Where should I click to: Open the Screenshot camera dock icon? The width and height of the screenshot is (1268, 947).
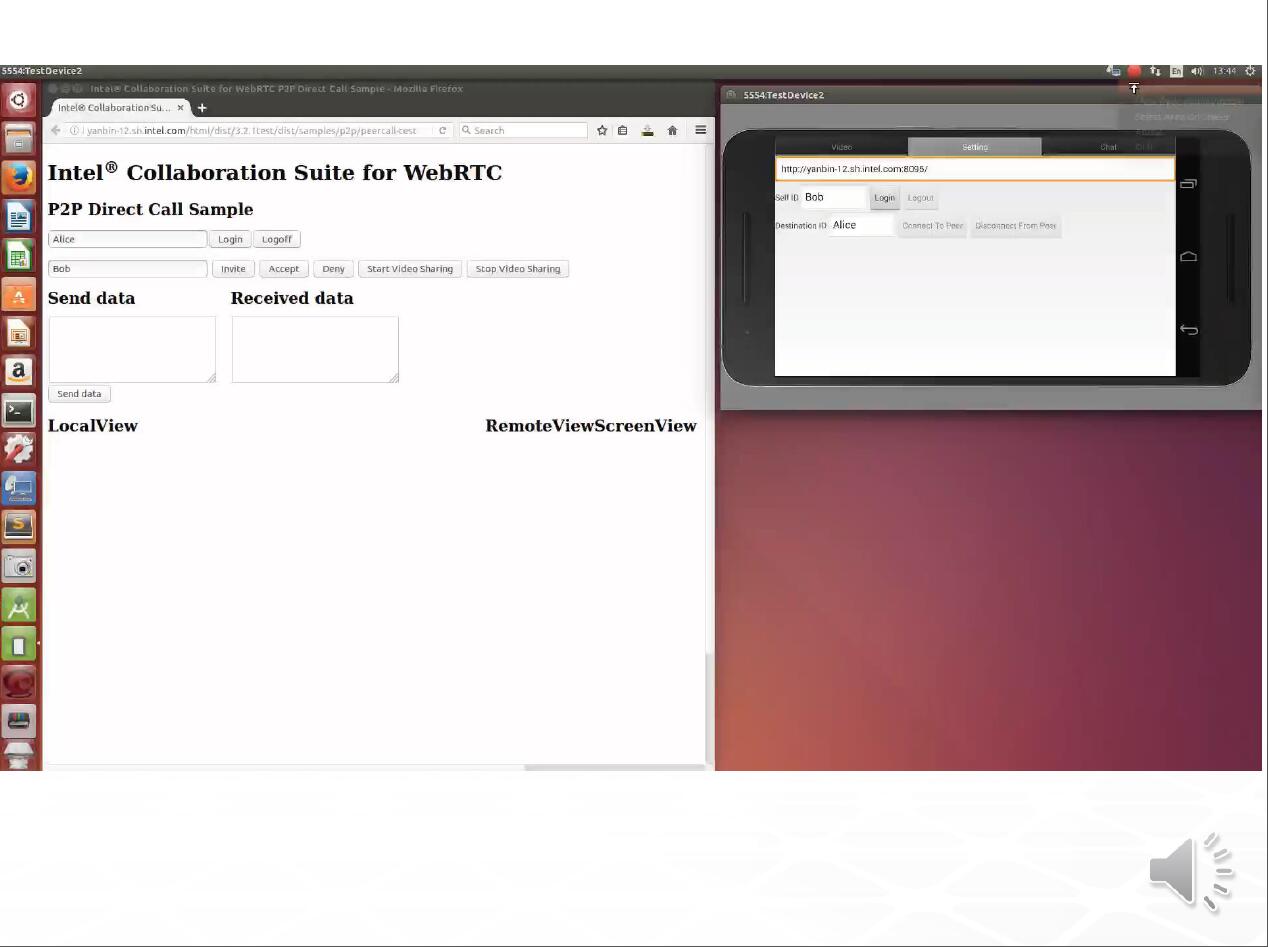pyautogui.click(x=19, y=566)
